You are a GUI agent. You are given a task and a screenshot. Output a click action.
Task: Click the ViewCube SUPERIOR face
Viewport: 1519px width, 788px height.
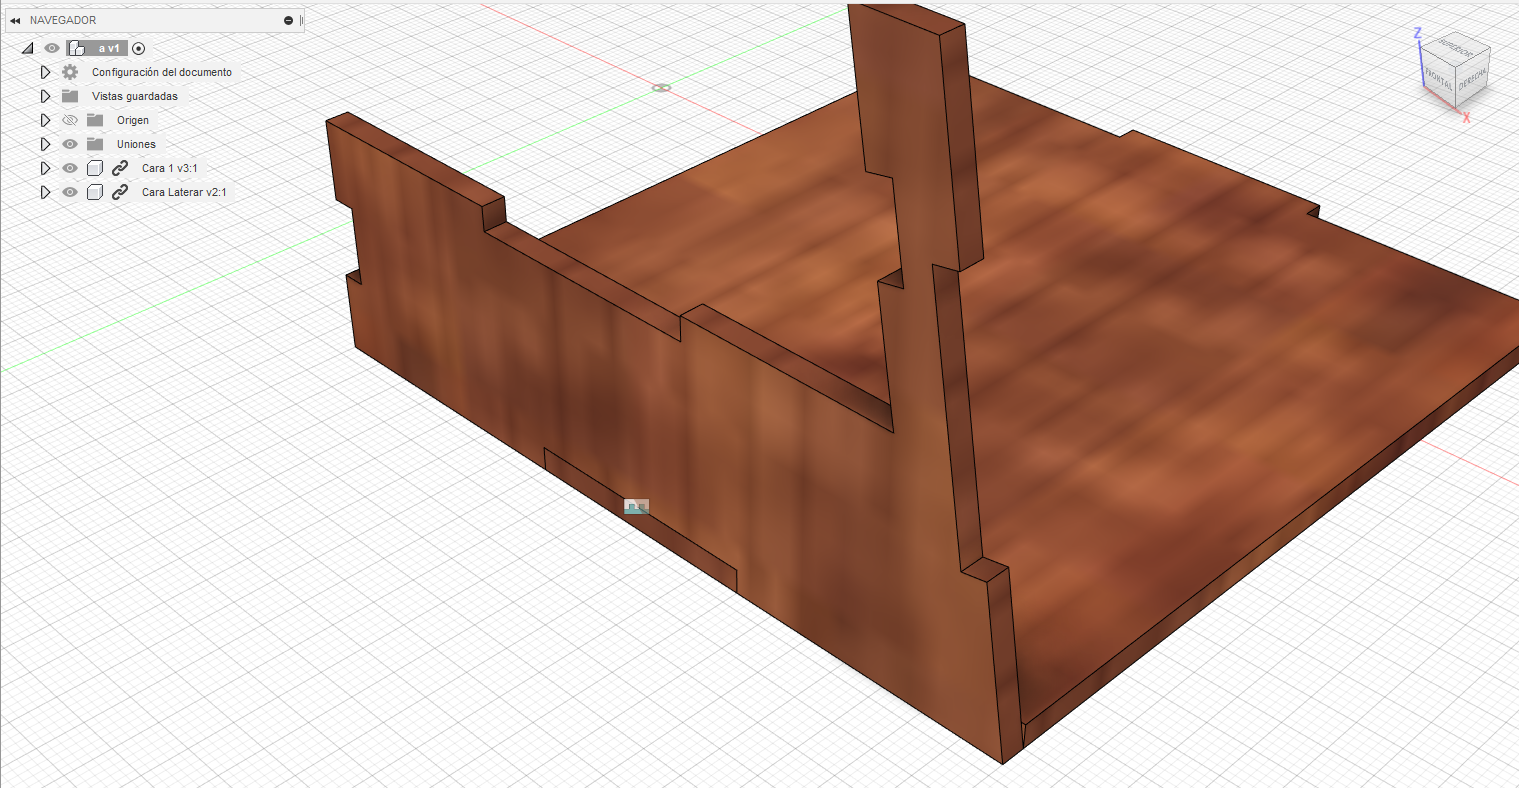1457,50
